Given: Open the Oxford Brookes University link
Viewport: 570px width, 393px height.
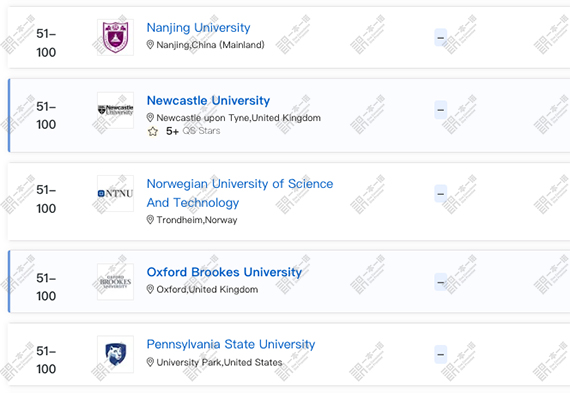Looking at the screenshot, I should click(x=224, y=272).
